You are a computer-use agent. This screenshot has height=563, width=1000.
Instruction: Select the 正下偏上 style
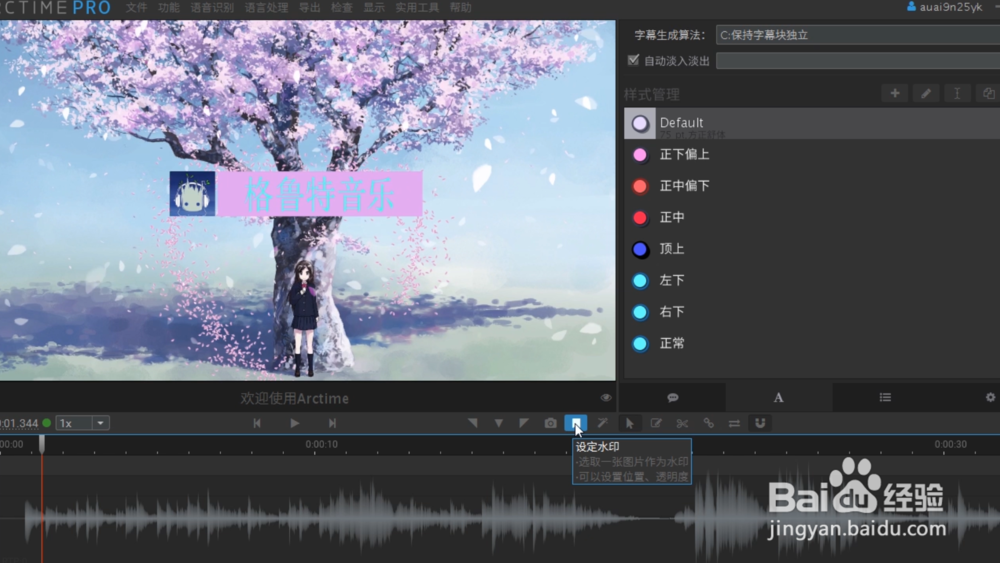tap(684, 154)
